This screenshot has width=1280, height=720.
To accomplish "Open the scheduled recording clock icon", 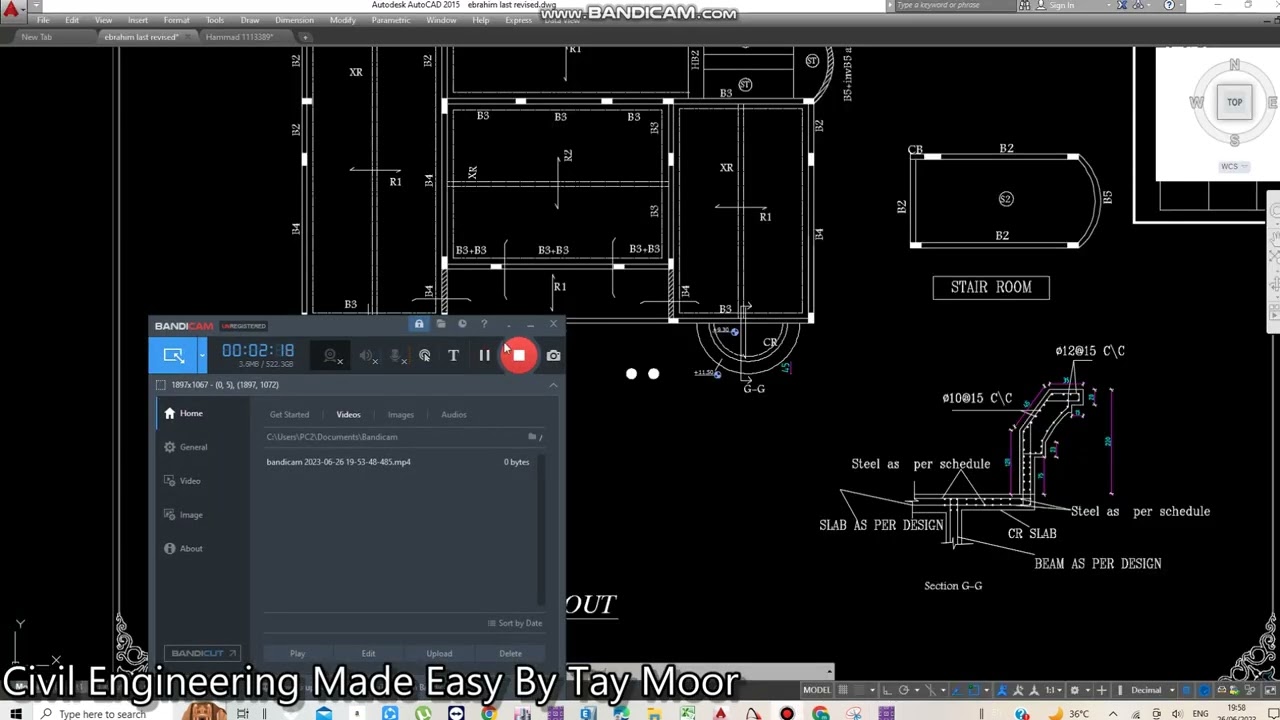I will (x=462, y=324).
